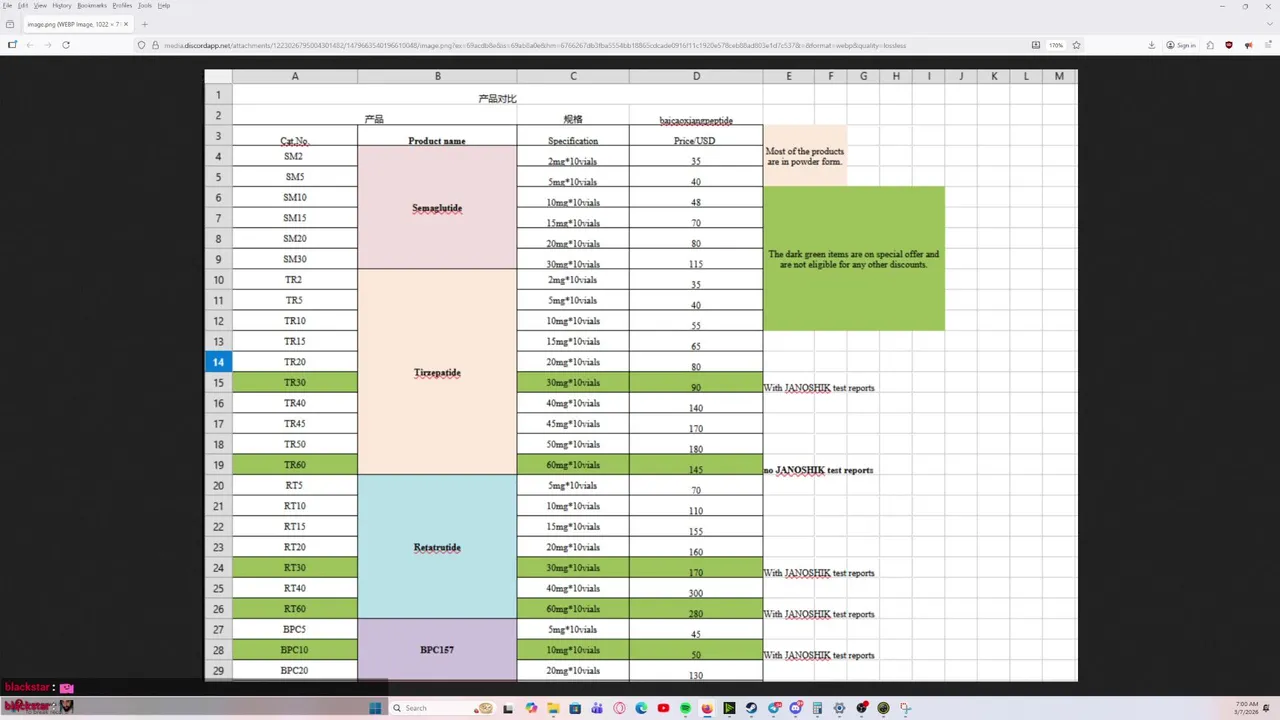The width and height of the screenshot is (1280, 720).
Task: Click the 45mg*10vials specification cell
Action: click(x=573, y=424)
